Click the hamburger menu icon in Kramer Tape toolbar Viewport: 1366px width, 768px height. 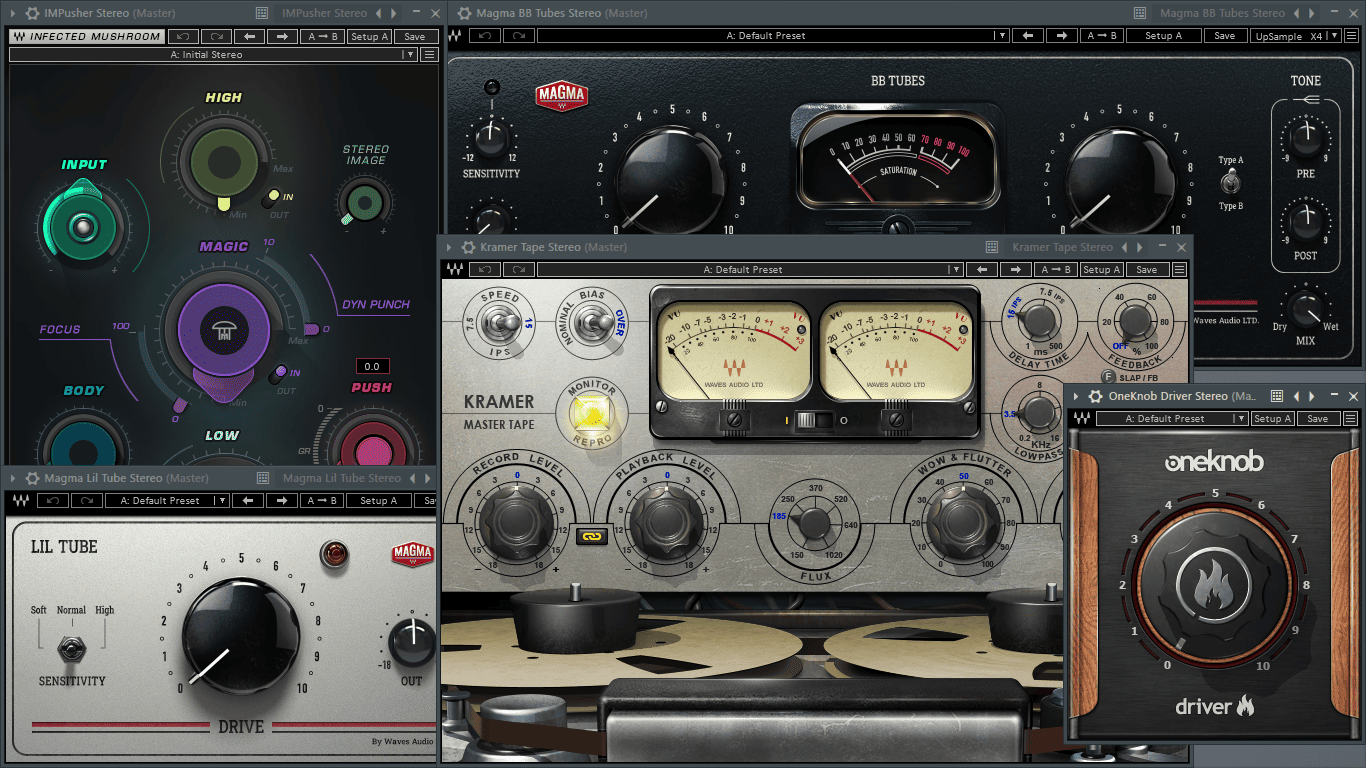[x=1180, y=269]
